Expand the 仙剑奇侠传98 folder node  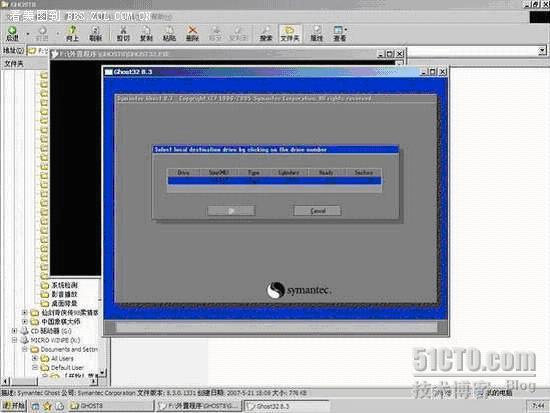25,312
